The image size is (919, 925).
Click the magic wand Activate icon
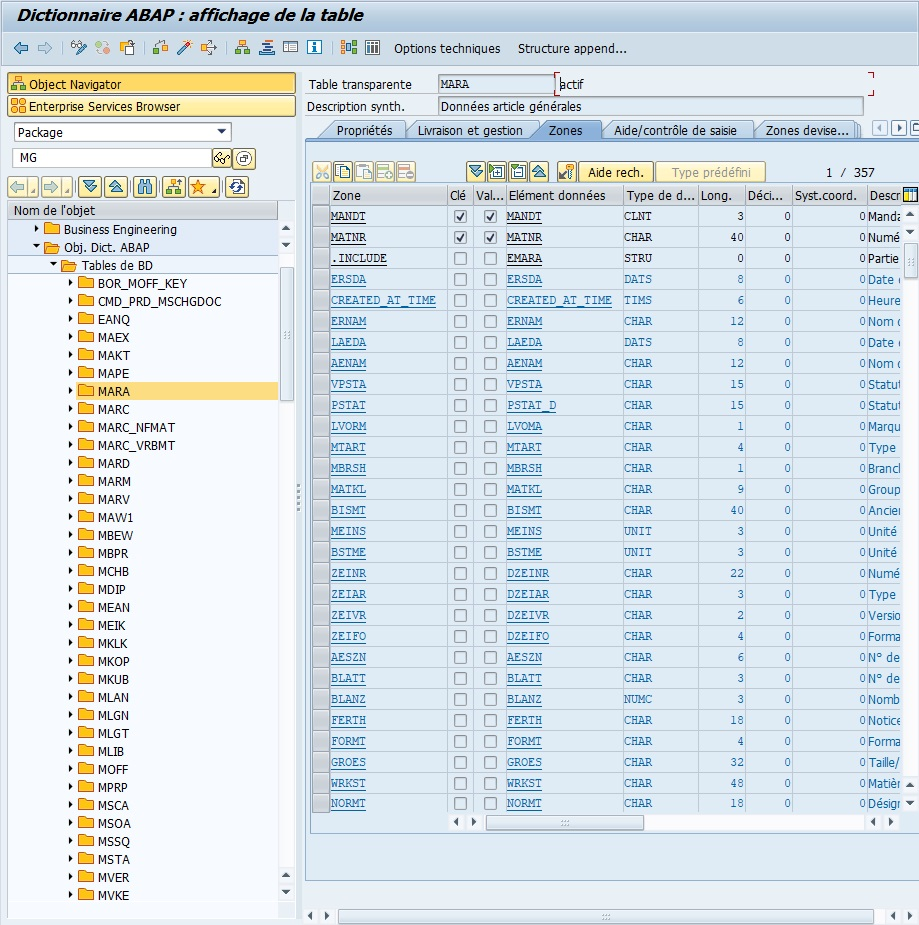184,48
